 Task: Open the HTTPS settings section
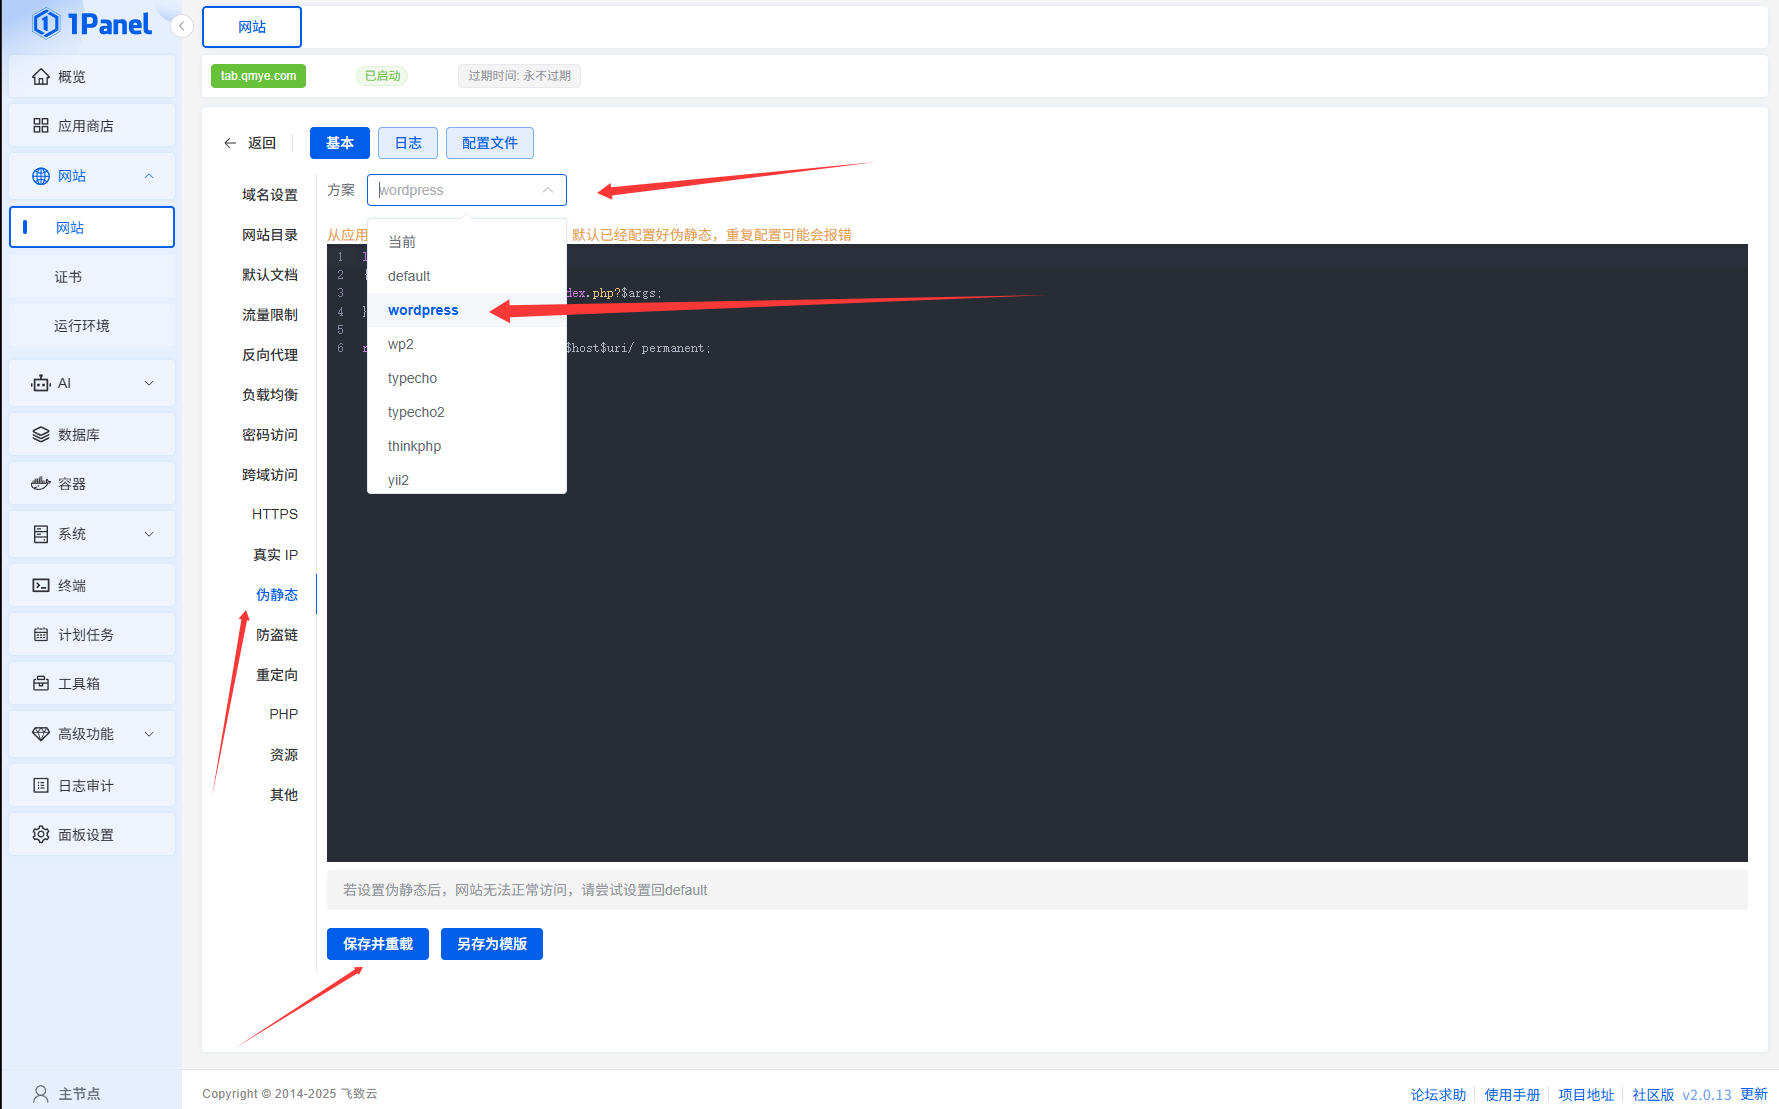[274, 514]
